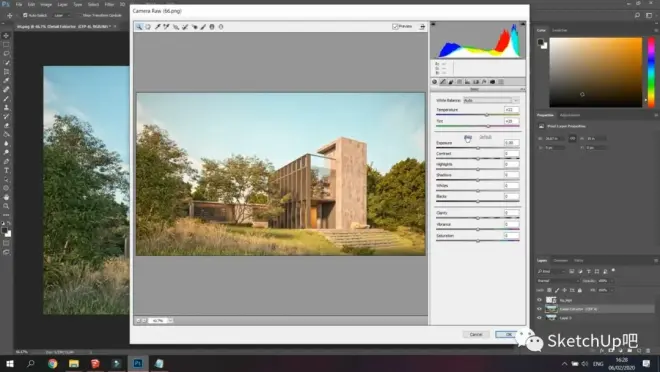Open the Split Toning panel icon
660x372 pixels.
point(468,82)
